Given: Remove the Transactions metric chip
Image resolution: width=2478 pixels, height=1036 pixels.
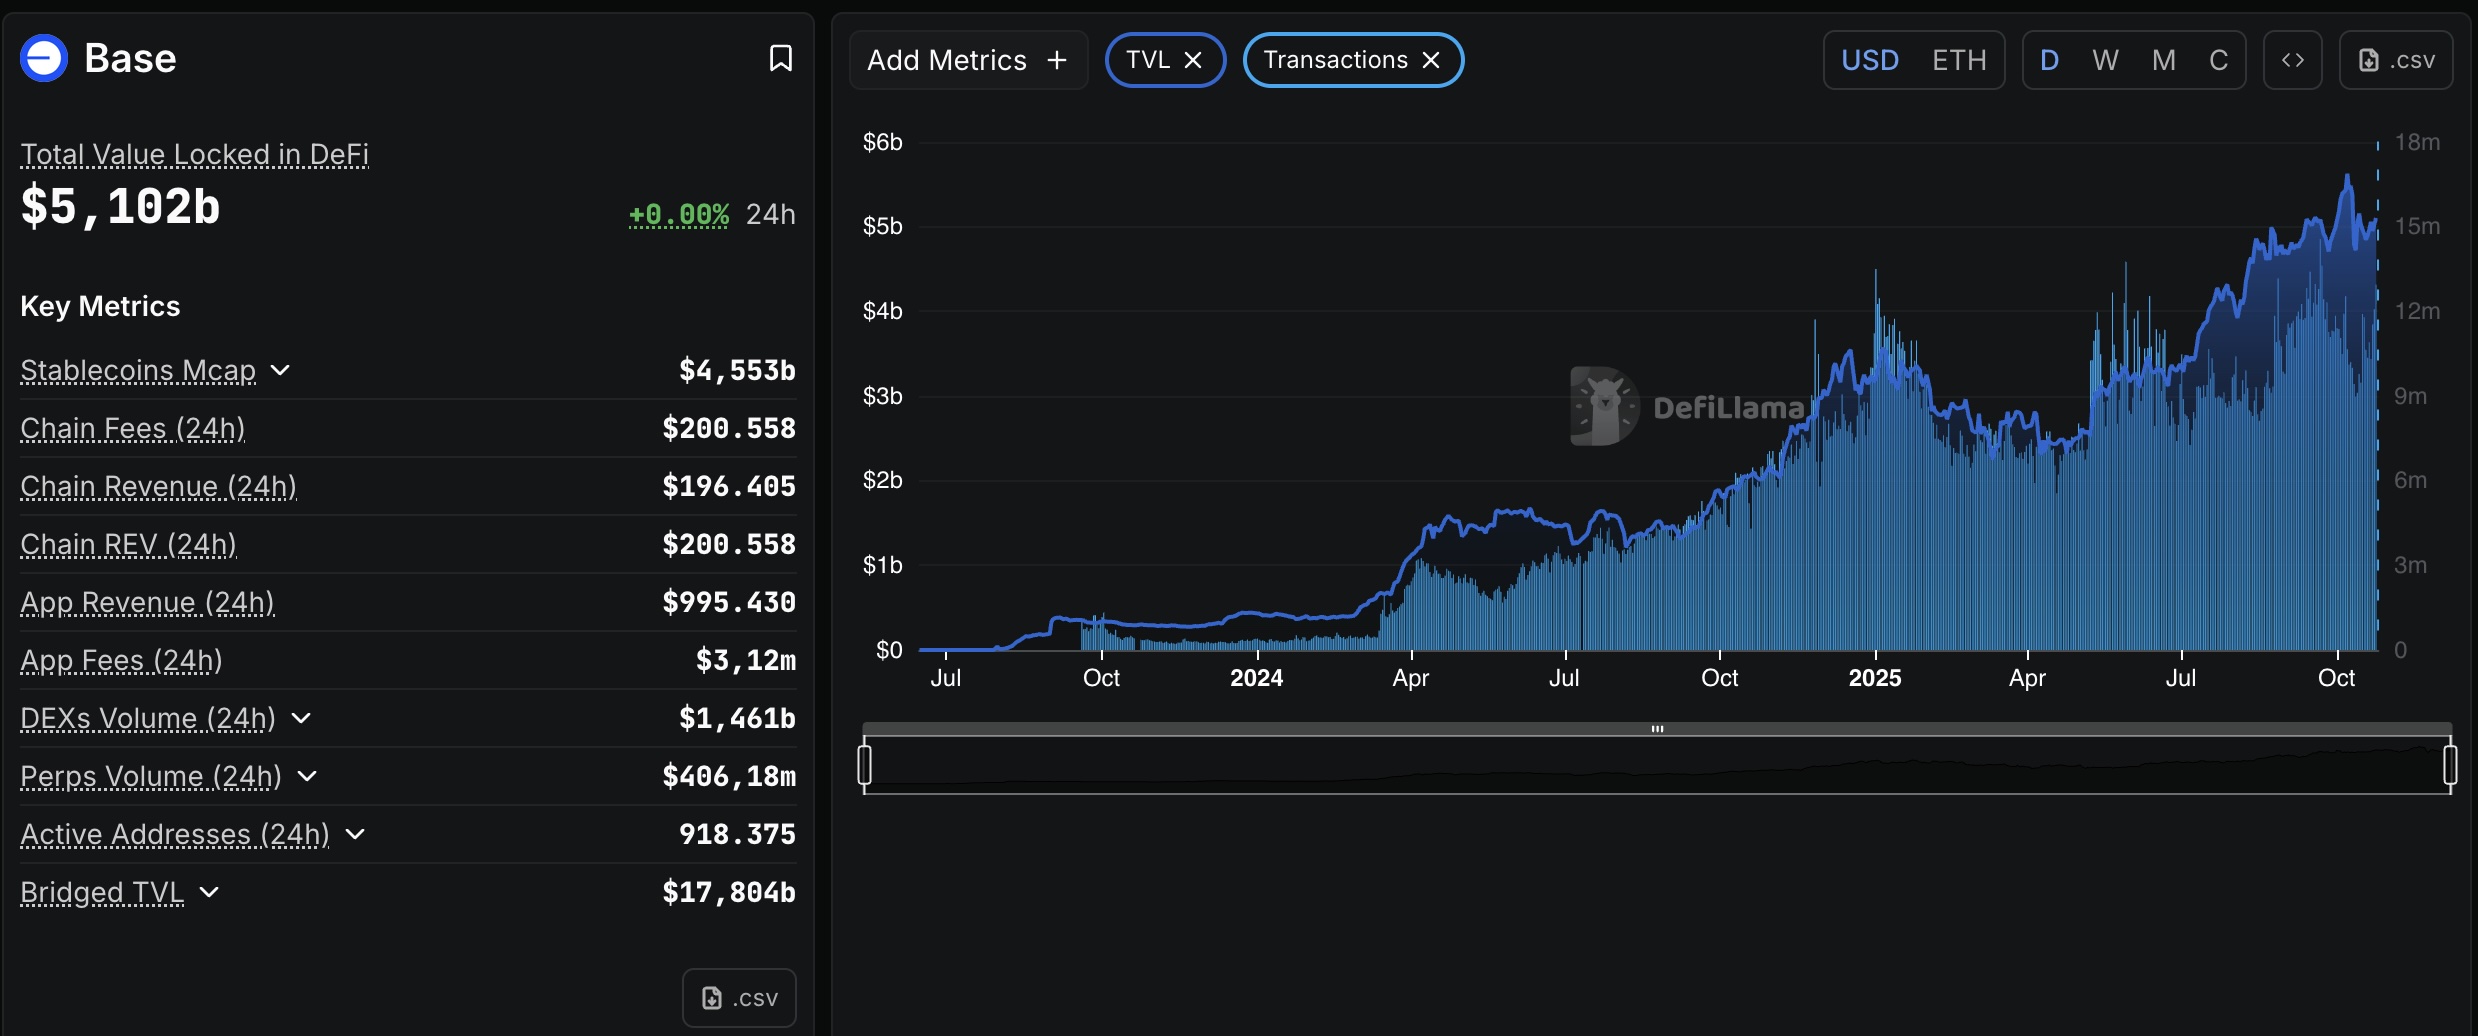Looking at the screenshot, I should coord(1431,61).
